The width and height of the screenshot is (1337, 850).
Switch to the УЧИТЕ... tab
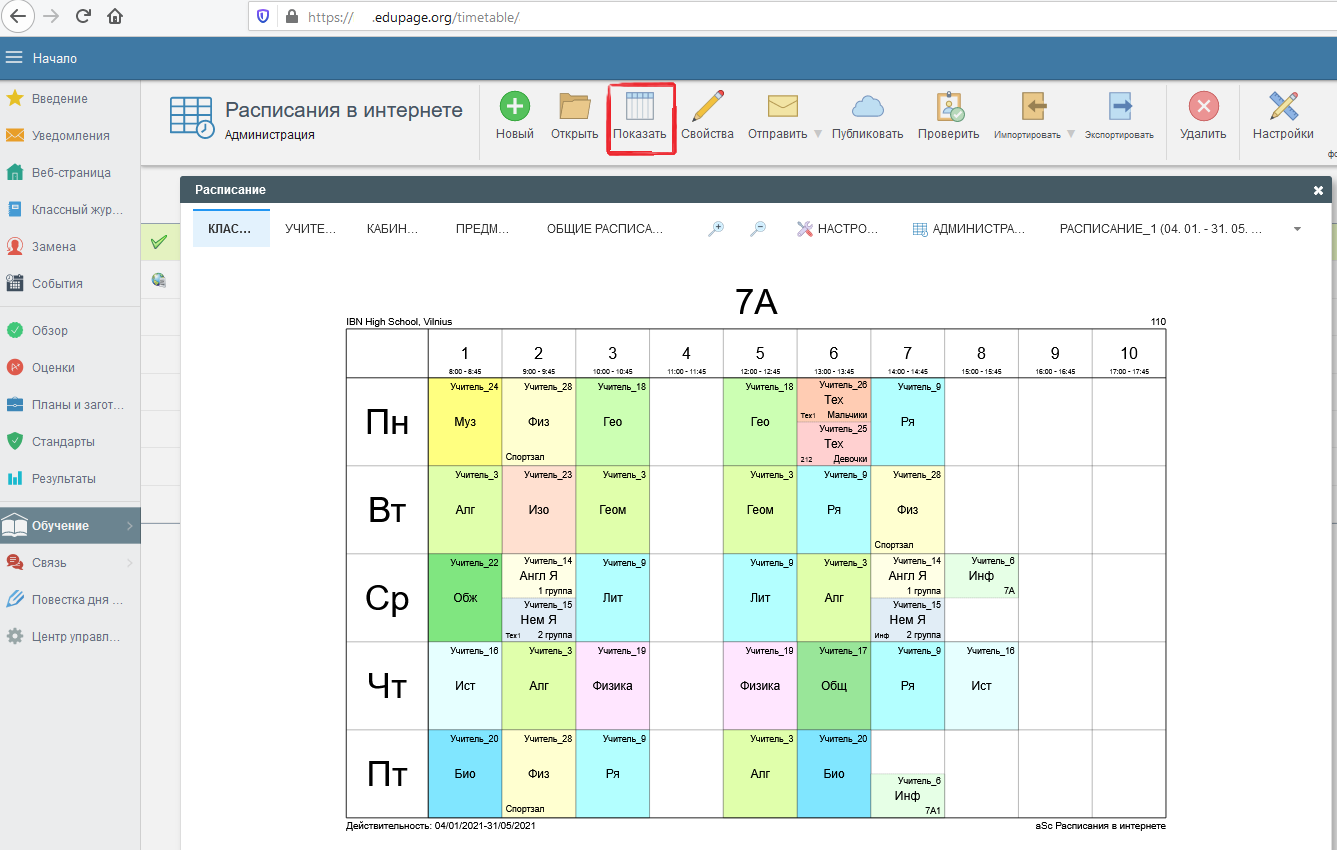(311, 229)
